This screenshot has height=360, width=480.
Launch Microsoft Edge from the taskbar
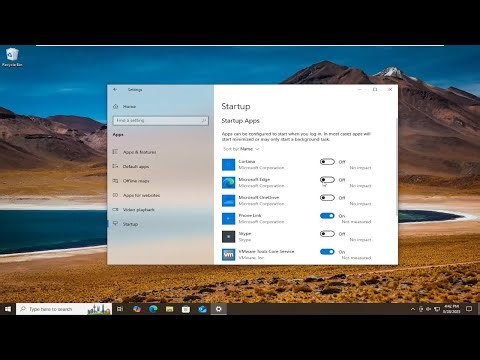tap(153, 309)
